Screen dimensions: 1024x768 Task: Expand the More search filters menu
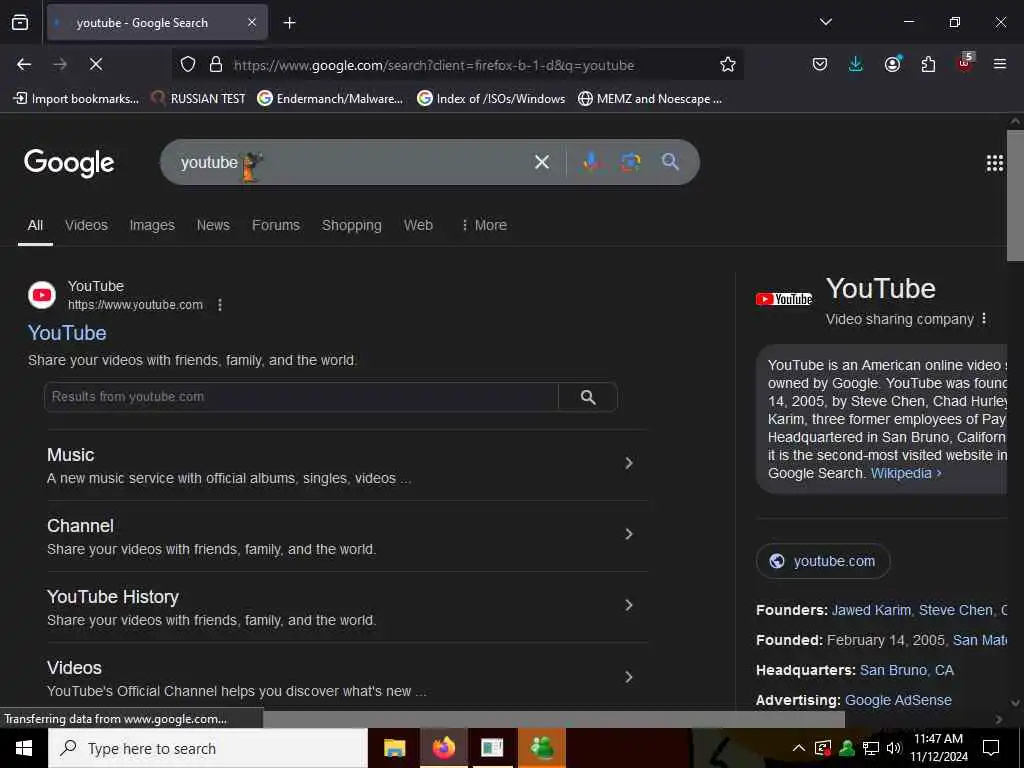coord(484,225)
